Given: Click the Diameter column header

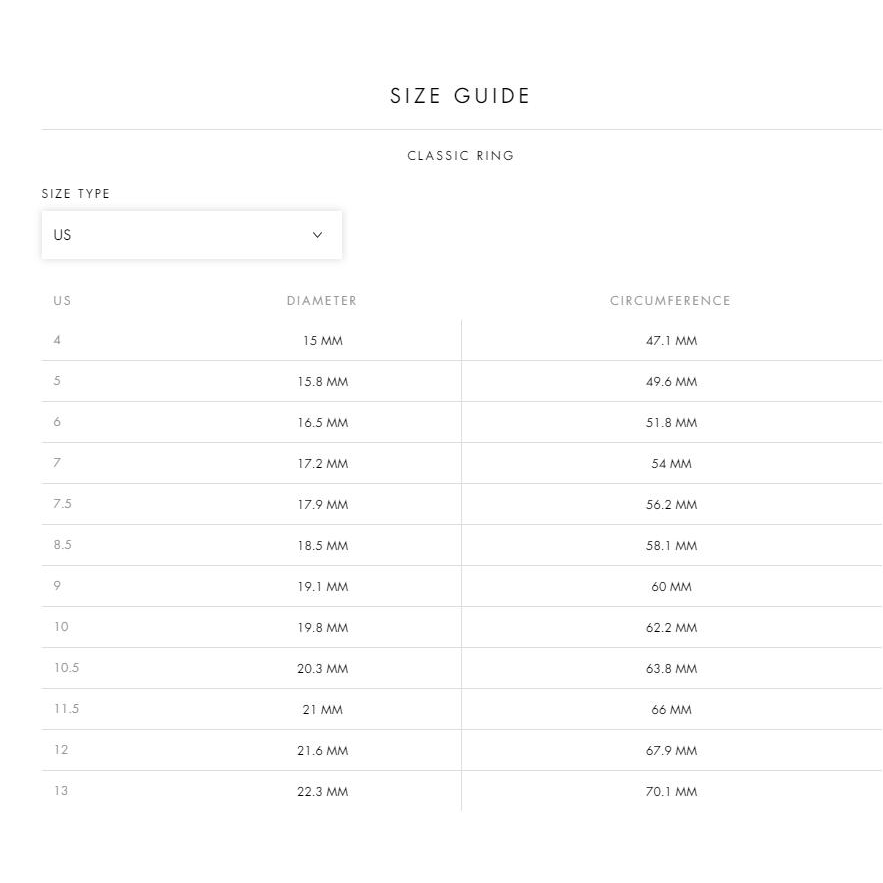Looking at the screenshot, I should pos(322,301).
